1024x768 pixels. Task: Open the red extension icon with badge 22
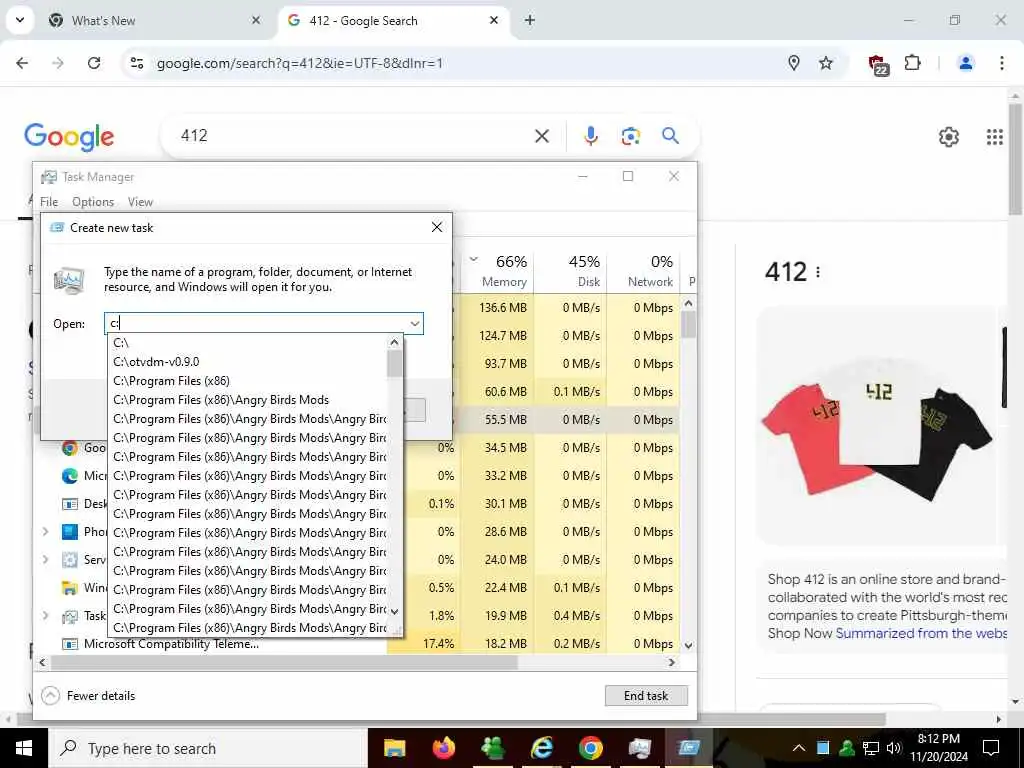(878, 65)
